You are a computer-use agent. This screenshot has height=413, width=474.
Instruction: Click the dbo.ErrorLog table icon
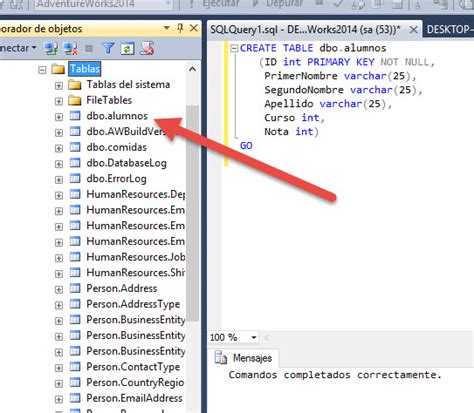click(75, 178)
